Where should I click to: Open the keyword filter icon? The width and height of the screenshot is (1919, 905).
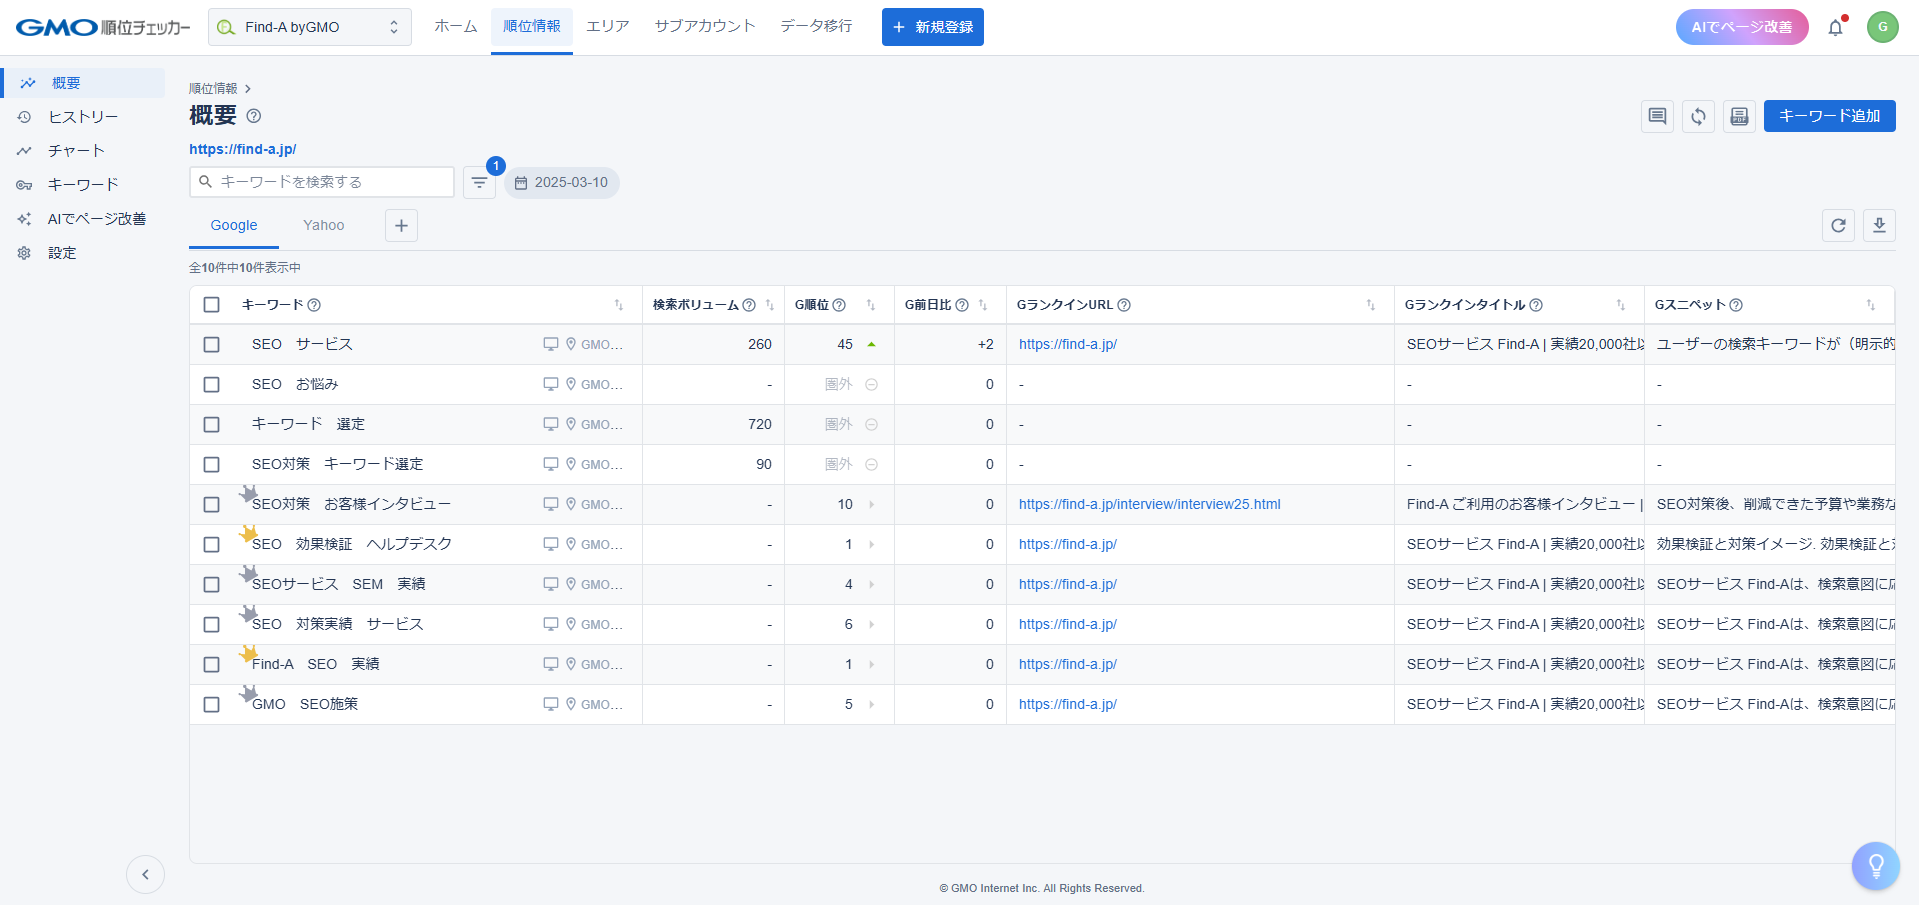coord(479,182)
